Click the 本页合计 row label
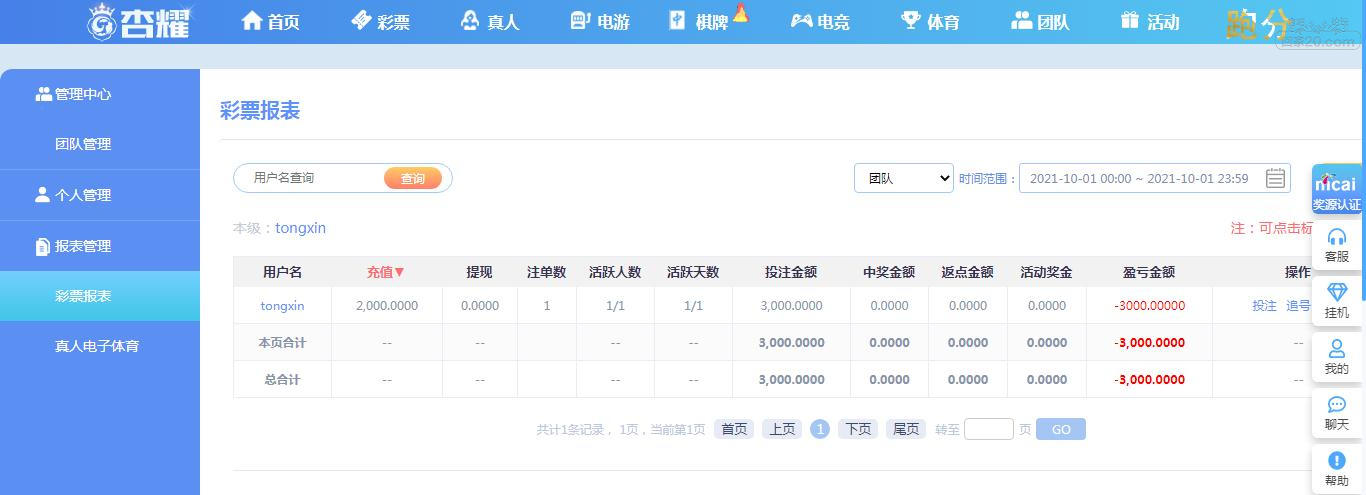1366x495 pixels. click(x=282, y=343)
